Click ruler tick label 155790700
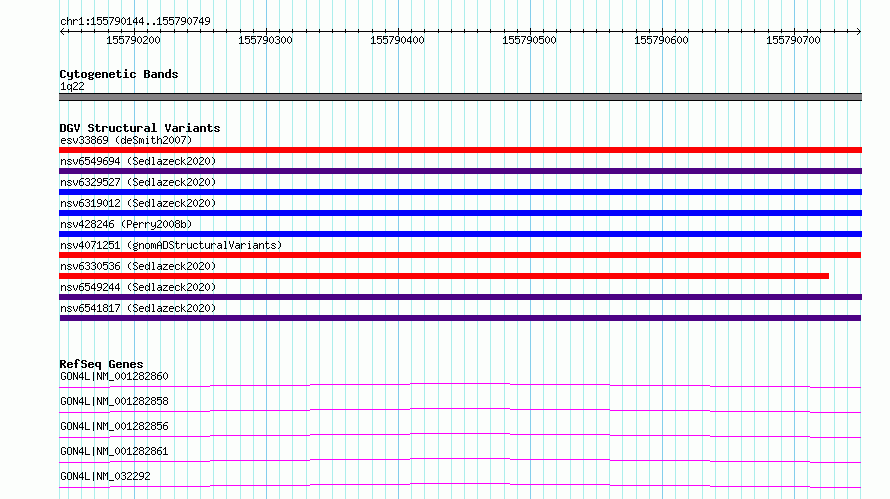 (793, 40)
